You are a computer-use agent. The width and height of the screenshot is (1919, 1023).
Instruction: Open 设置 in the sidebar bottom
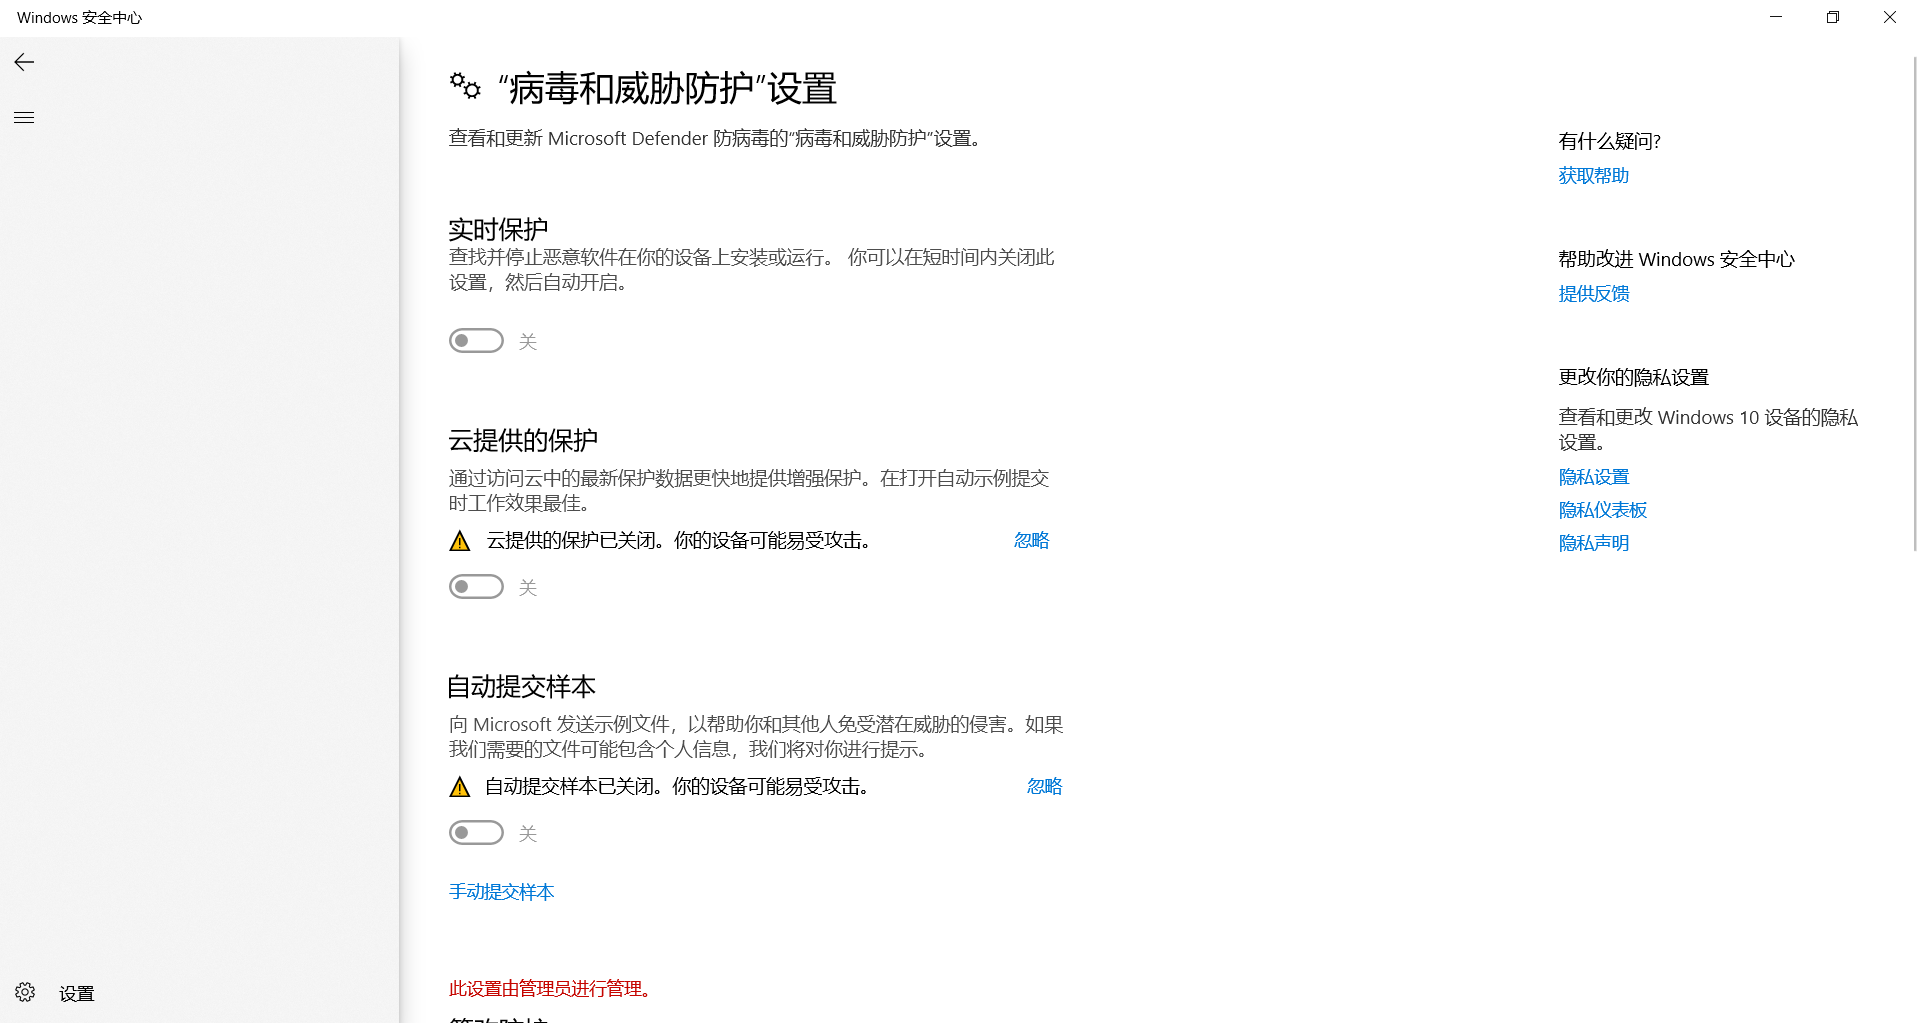pyautogui.click(x=77, y=993)
